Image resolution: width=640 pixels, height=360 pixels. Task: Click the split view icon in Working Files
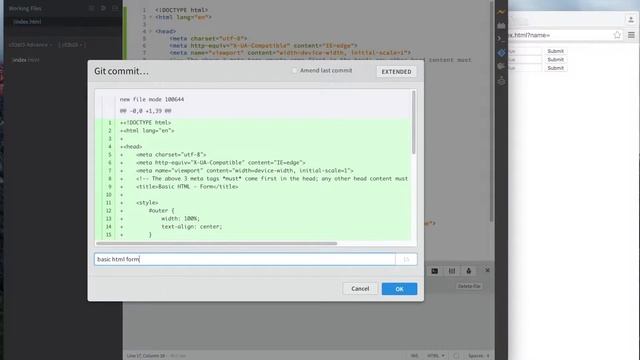click(x=115, y=8)
